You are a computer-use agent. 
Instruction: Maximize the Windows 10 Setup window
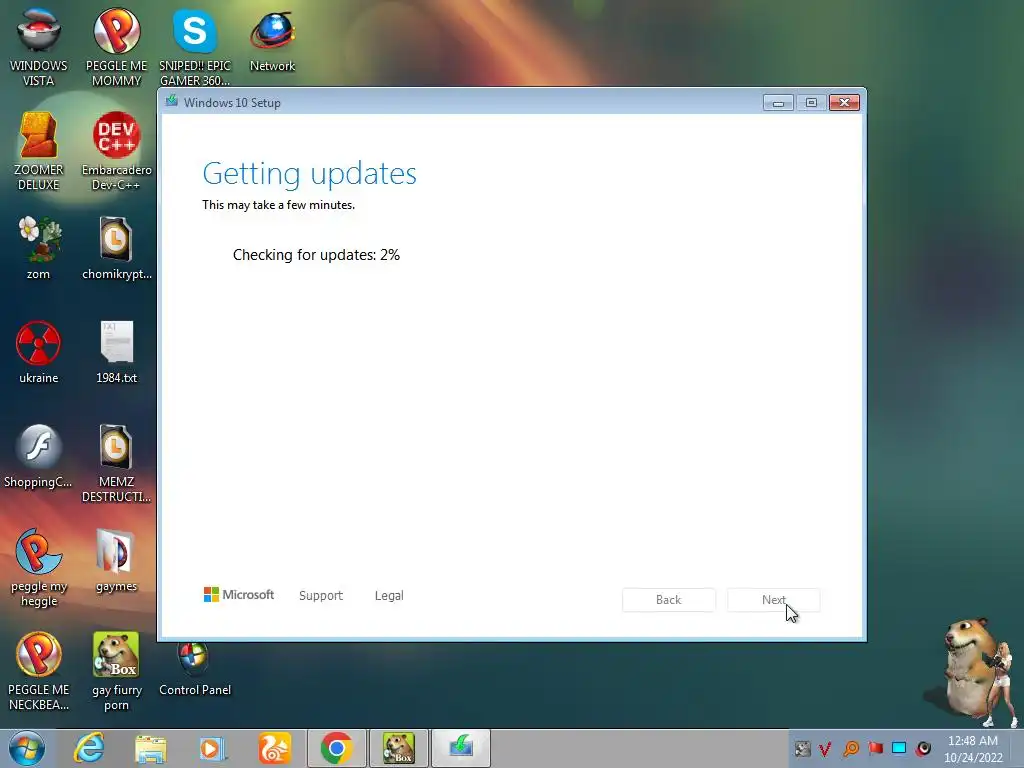(811, 103)
